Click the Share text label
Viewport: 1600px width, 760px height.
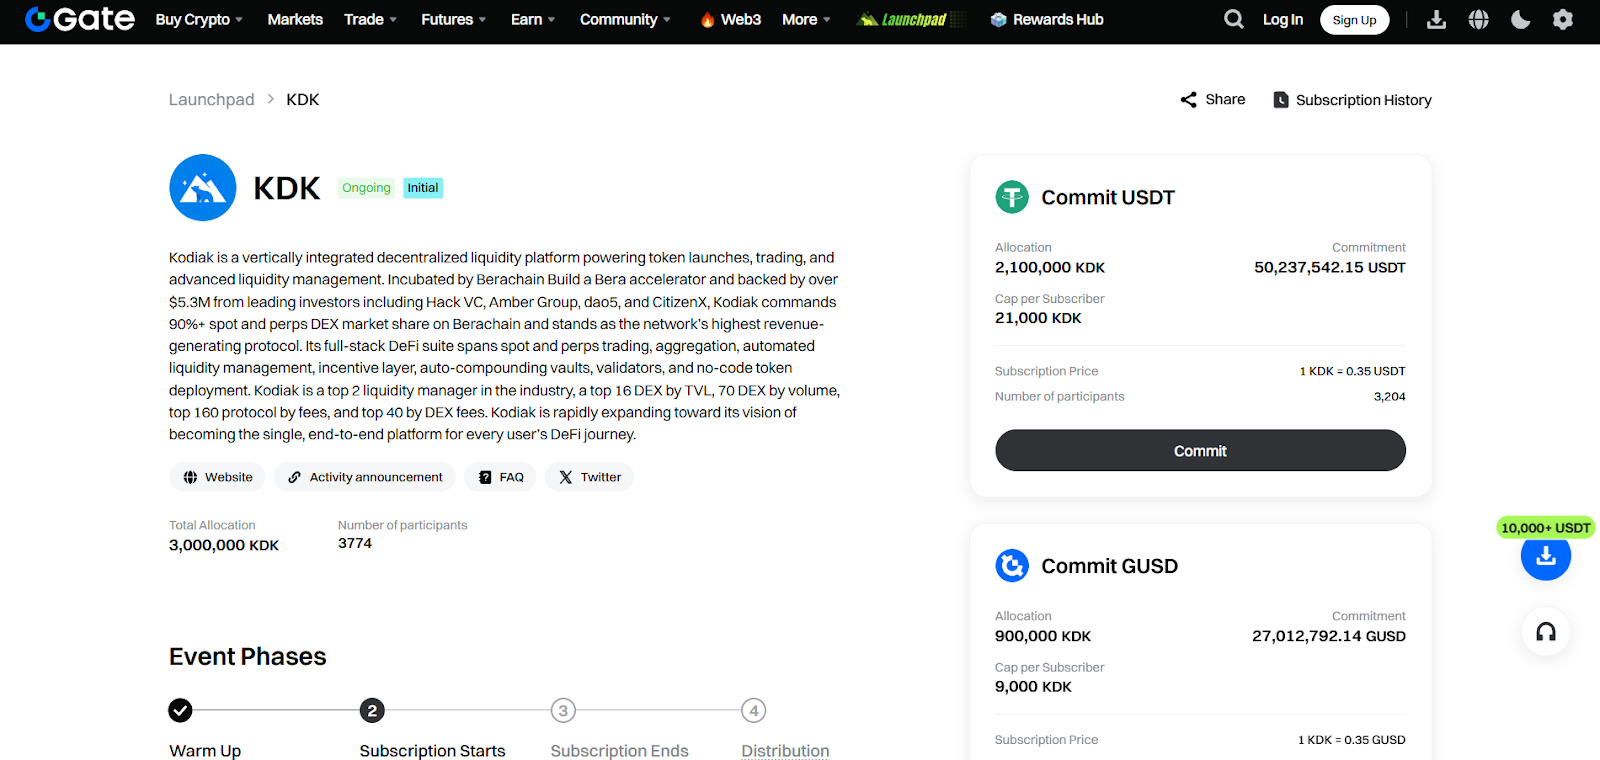coord(1225,99)
